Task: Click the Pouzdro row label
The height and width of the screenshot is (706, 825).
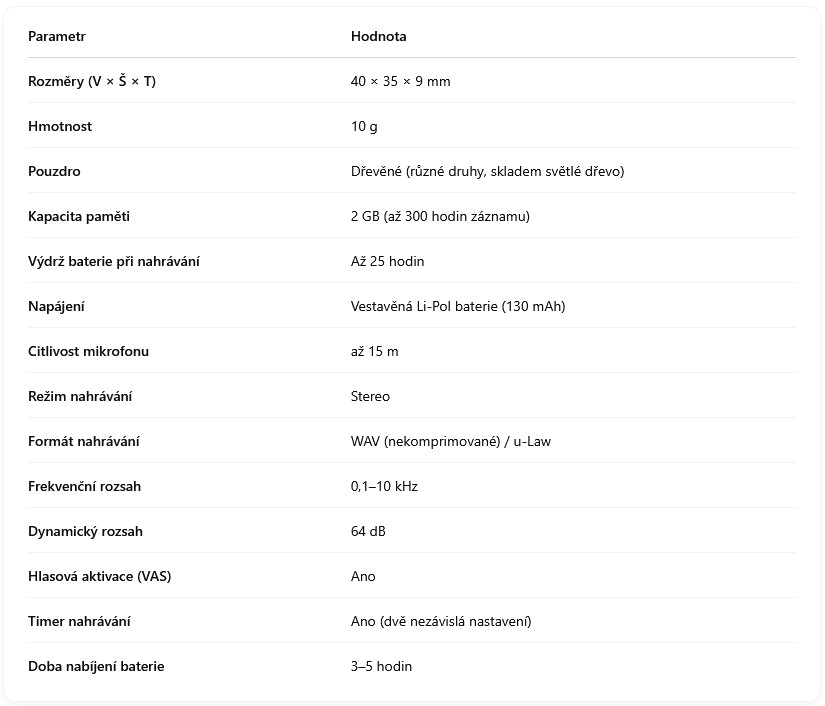Action: tap(54, 172)
